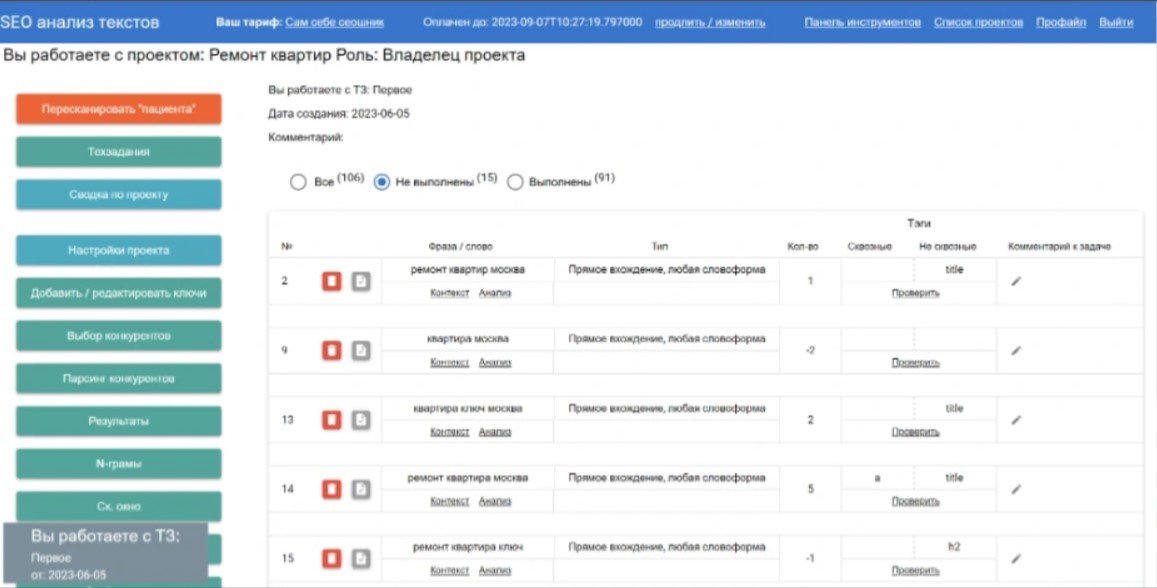Click 'Выйти' to log out

(x=1116, y=22)
